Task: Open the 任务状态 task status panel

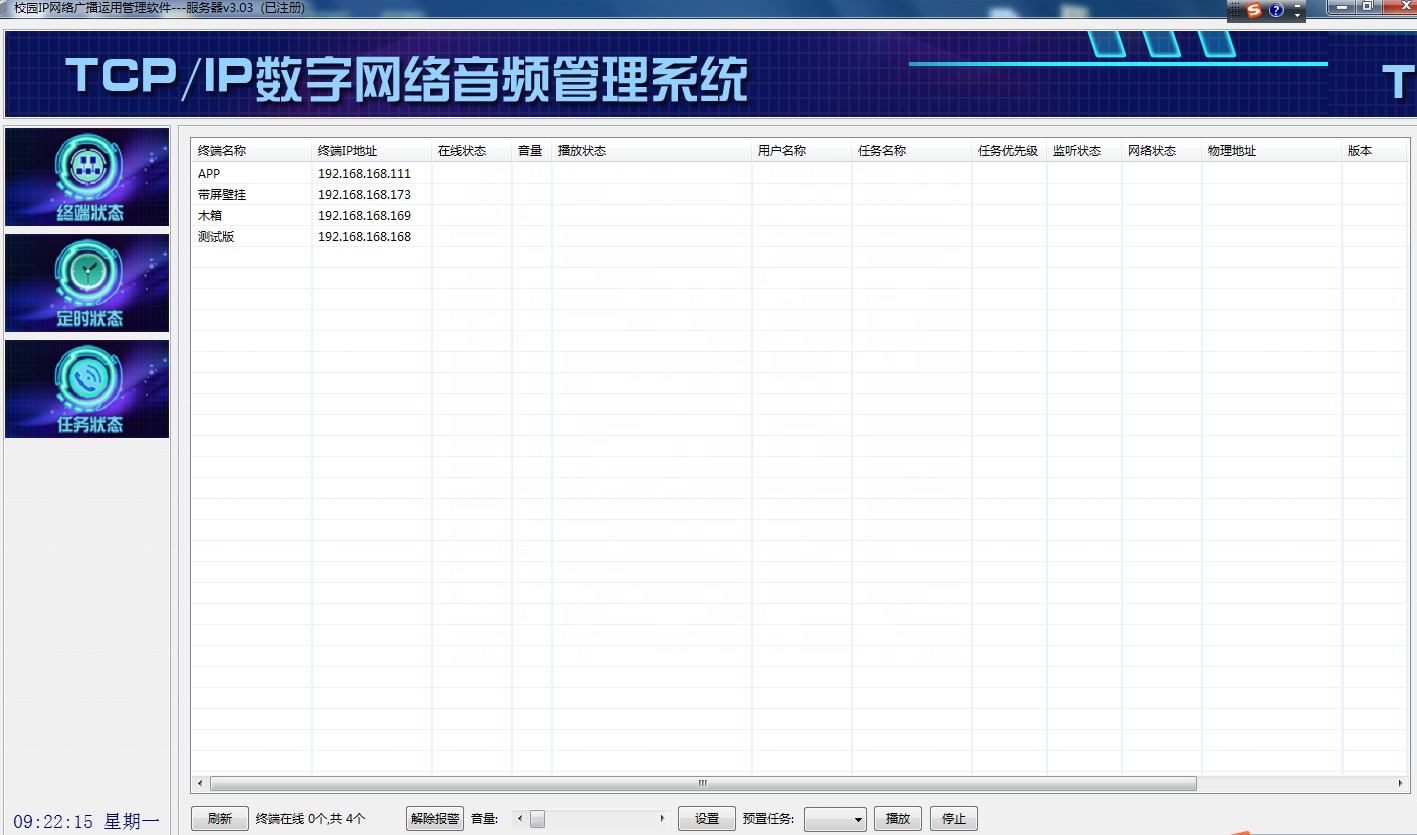Action: (x=87, y=389)
